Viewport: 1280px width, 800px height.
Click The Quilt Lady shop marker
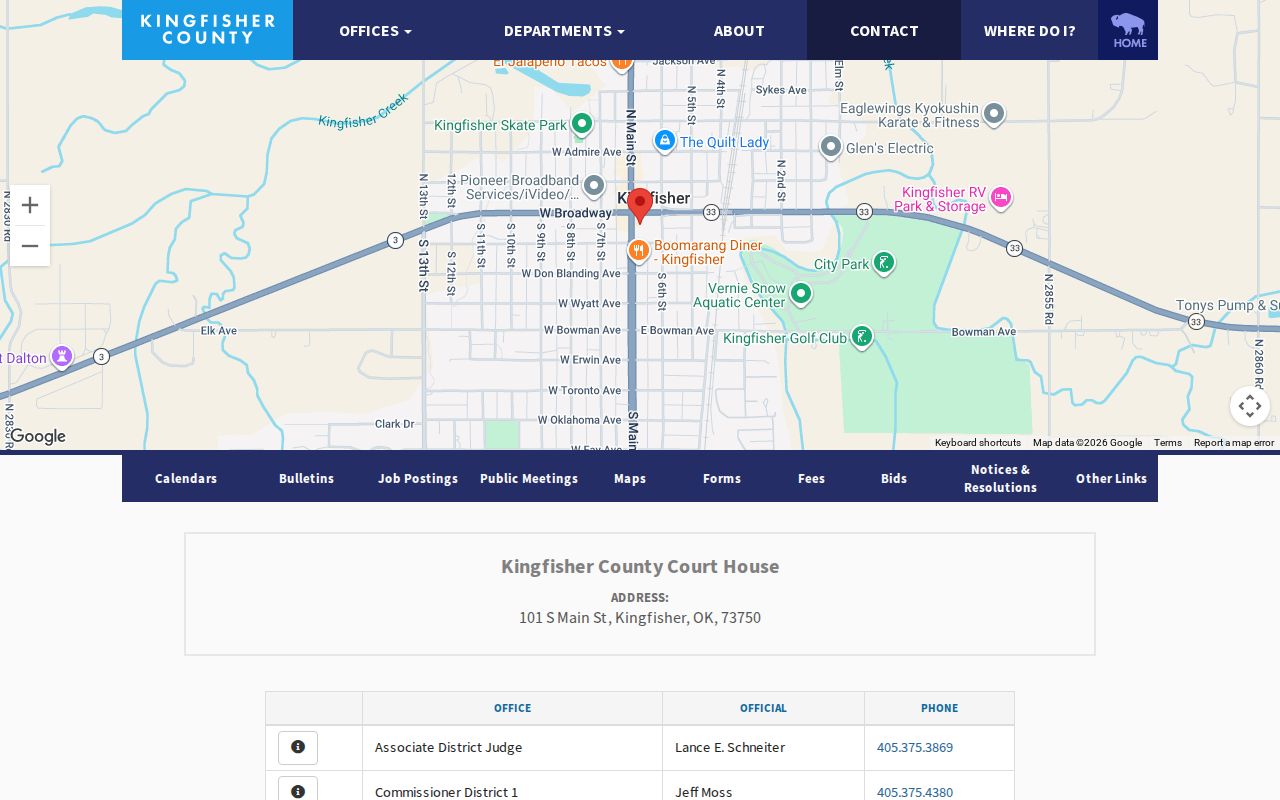pyautogui.click(x=665, y=141)
